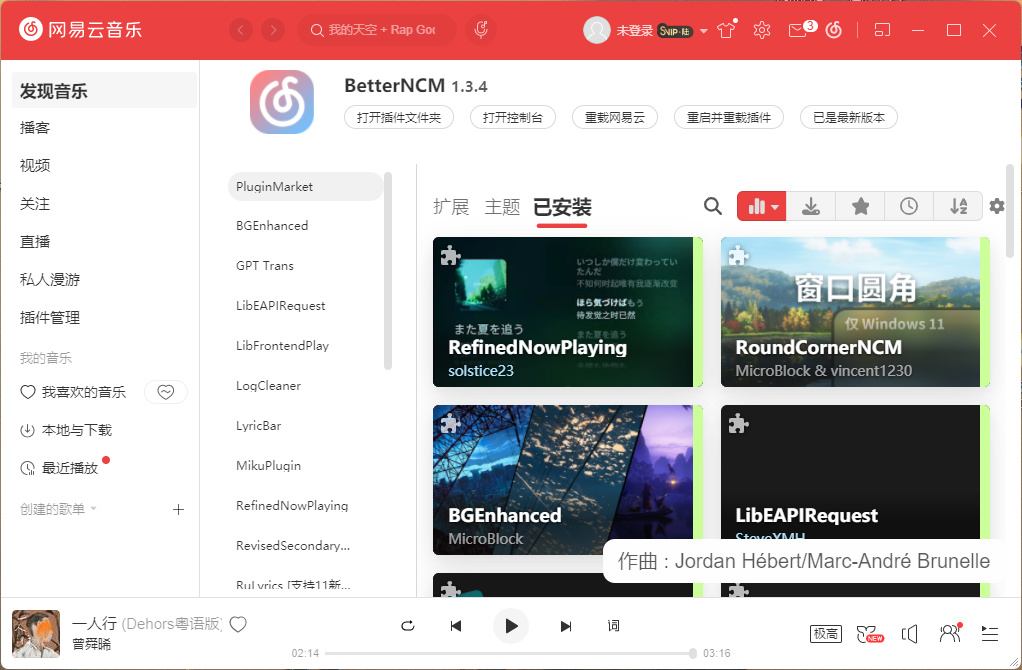Open the album cover thumbnail

pos(36,634)
